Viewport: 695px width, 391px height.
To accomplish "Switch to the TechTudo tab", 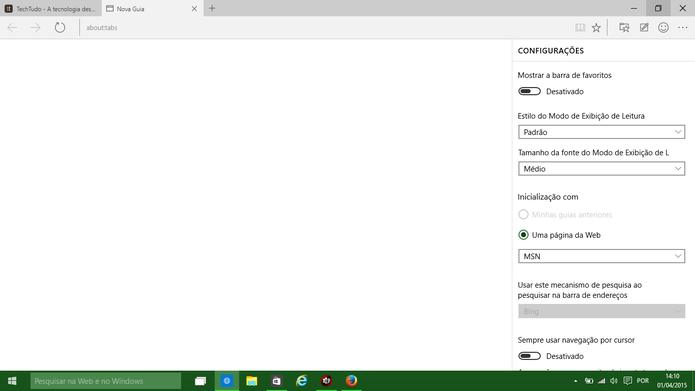I will [x=51, y=8].
